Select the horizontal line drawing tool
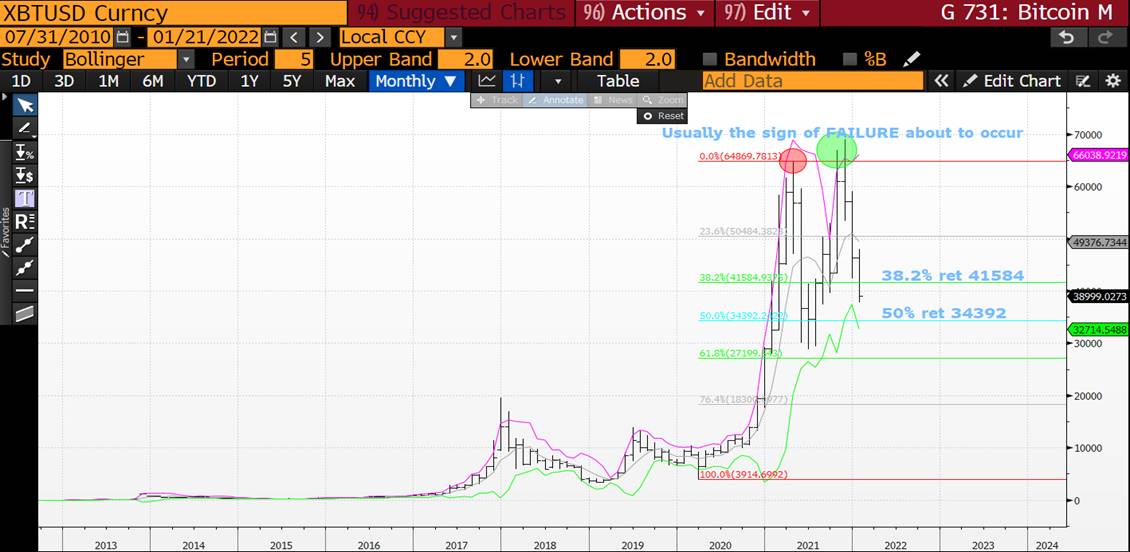The width and height of the screenshot is (1130, 552). [x=25, y=290]
